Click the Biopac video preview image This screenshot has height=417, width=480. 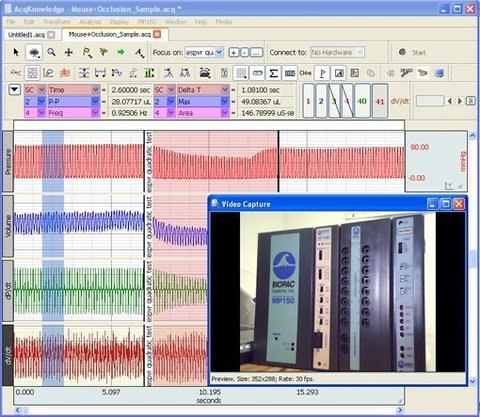337,292
